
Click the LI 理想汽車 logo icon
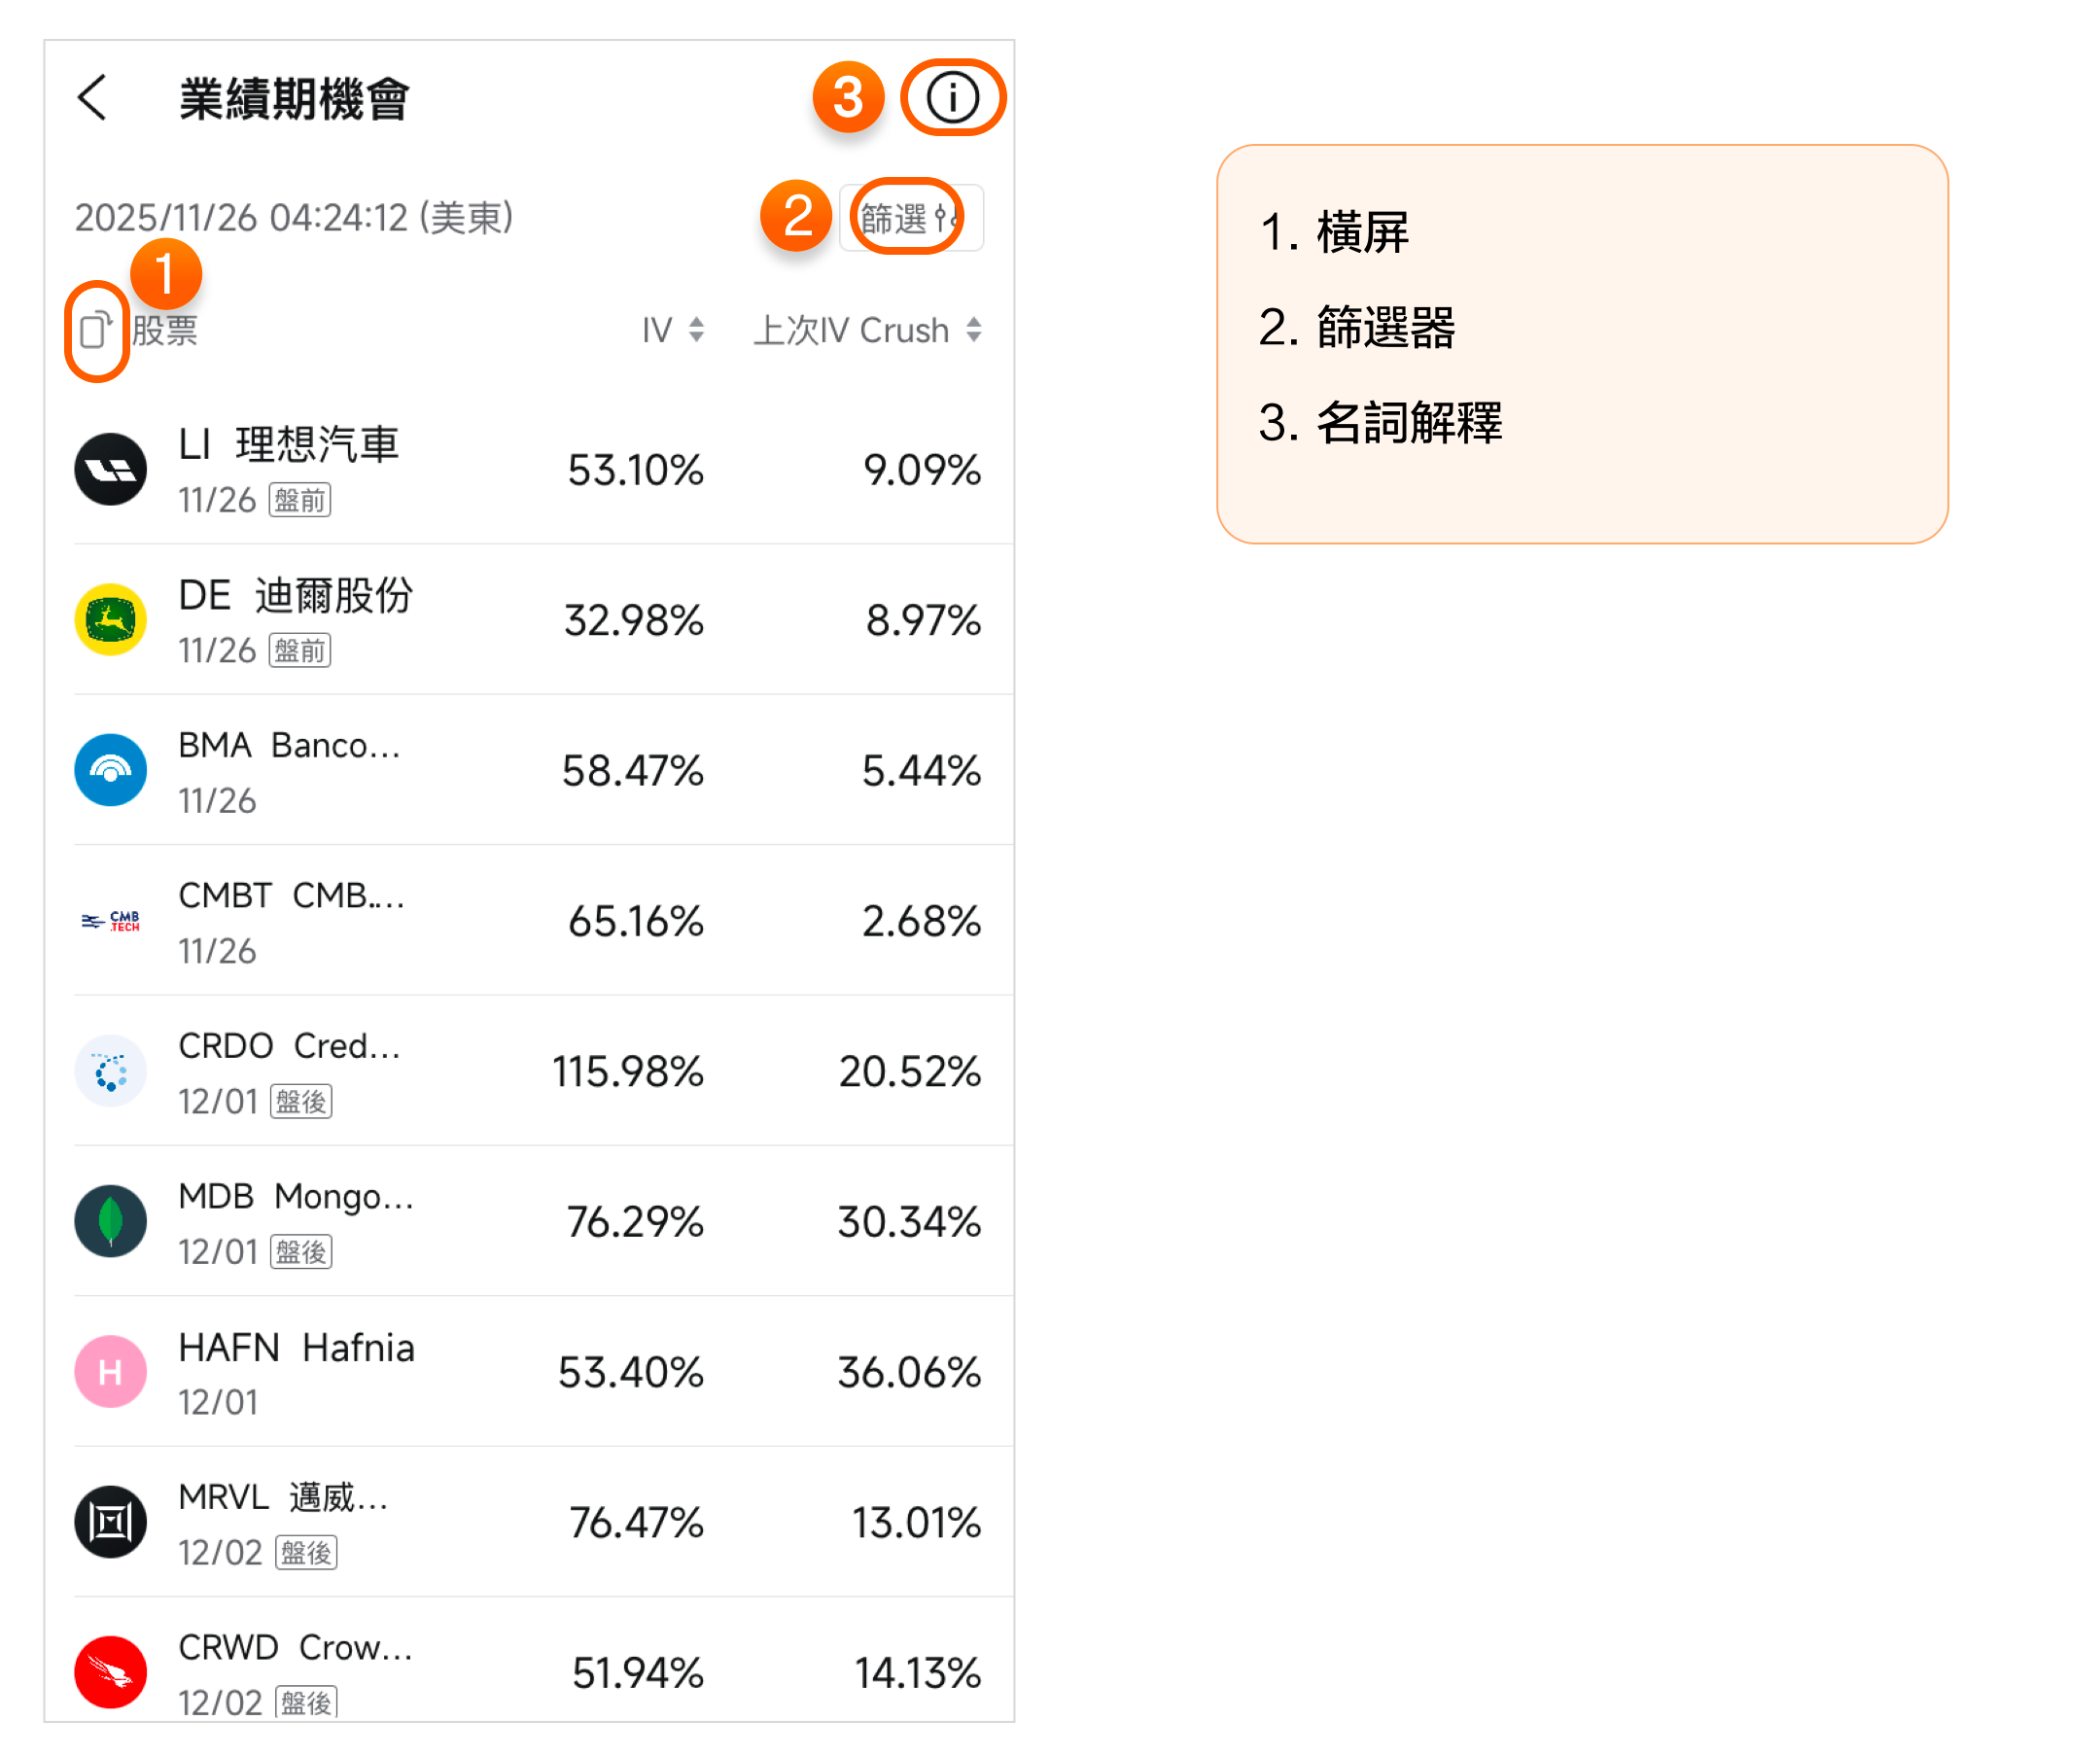click(111, 469)
